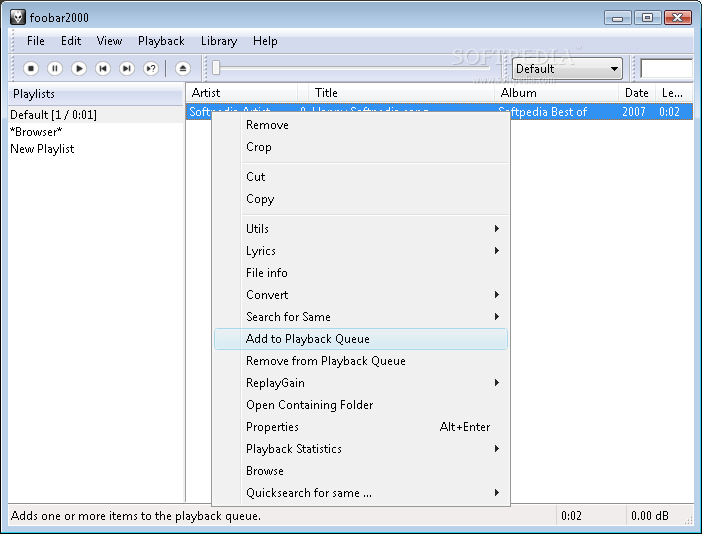
Task: Open the Edit menu
Action: tap(71, 41)
